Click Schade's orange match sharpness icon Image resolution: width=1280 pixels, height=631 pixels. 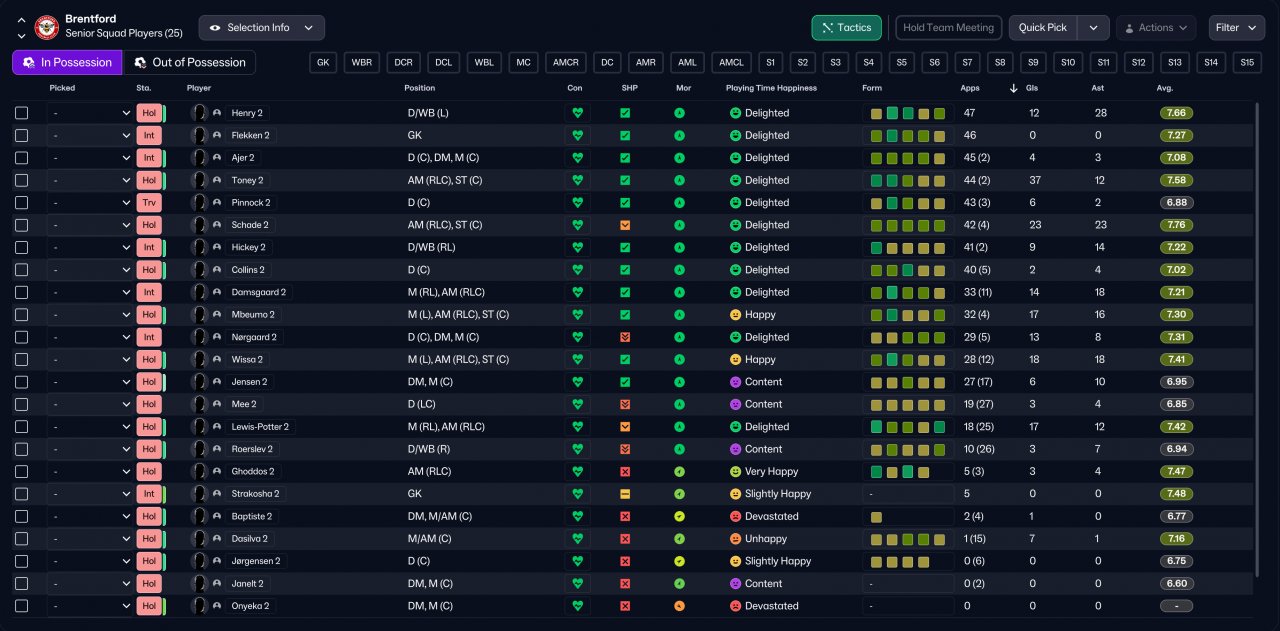click(625, 225)
